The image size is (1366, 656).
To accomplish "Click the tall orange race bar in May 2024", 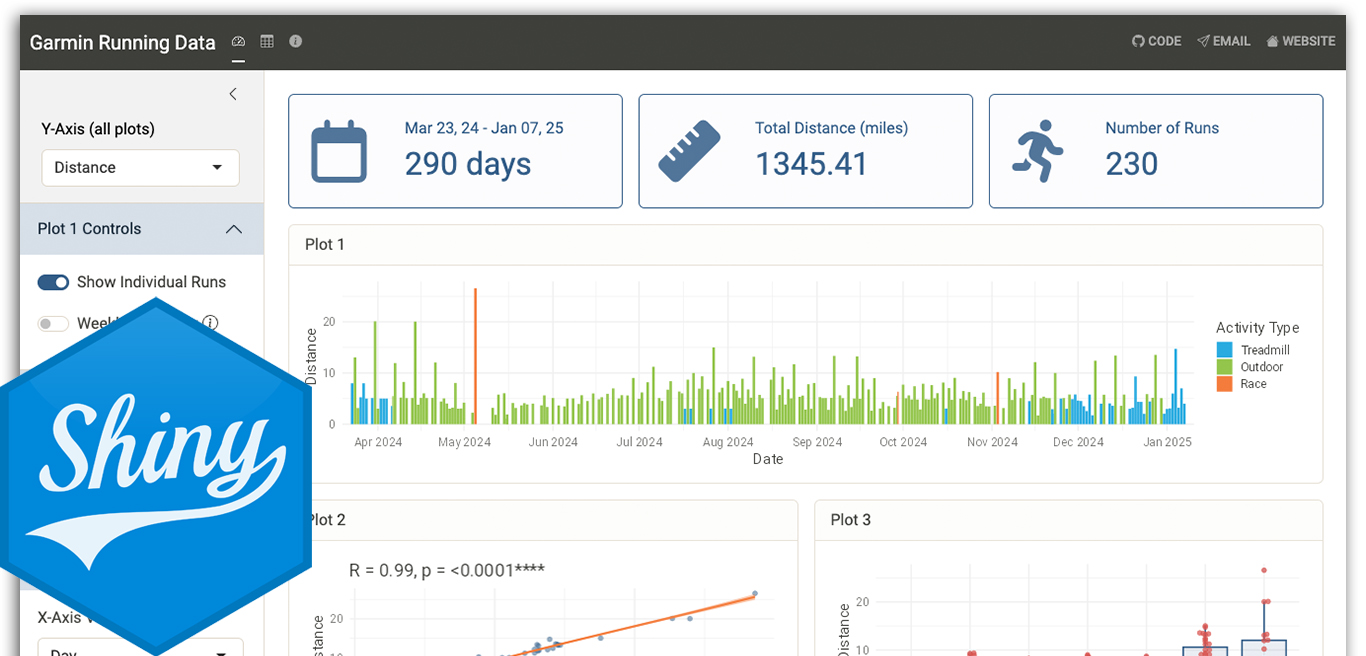I will coord(475,356).
